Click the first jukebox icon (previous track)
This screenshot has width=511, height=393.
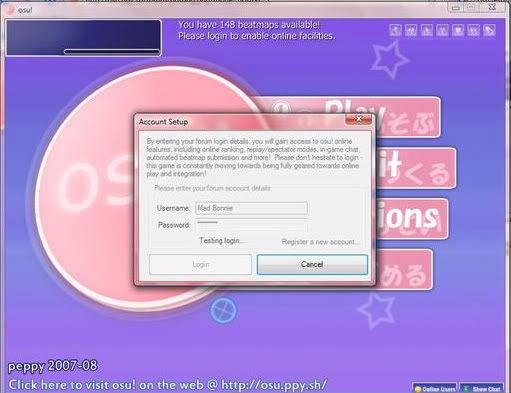pos(396,30)
